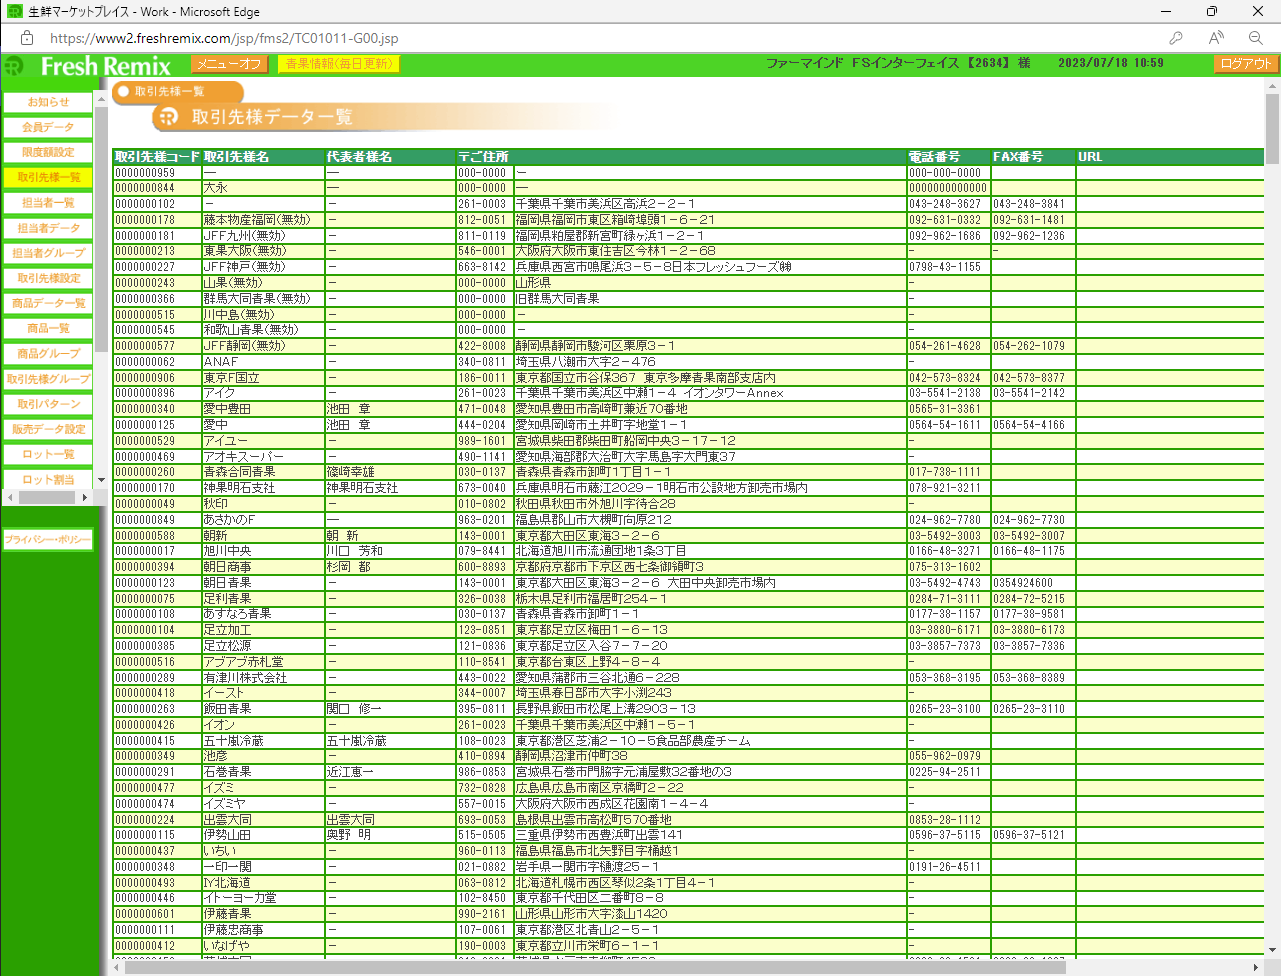Click sidebar horizontal scroll right arrow
The image size is (1281, 976).
(x=85, y=497)
